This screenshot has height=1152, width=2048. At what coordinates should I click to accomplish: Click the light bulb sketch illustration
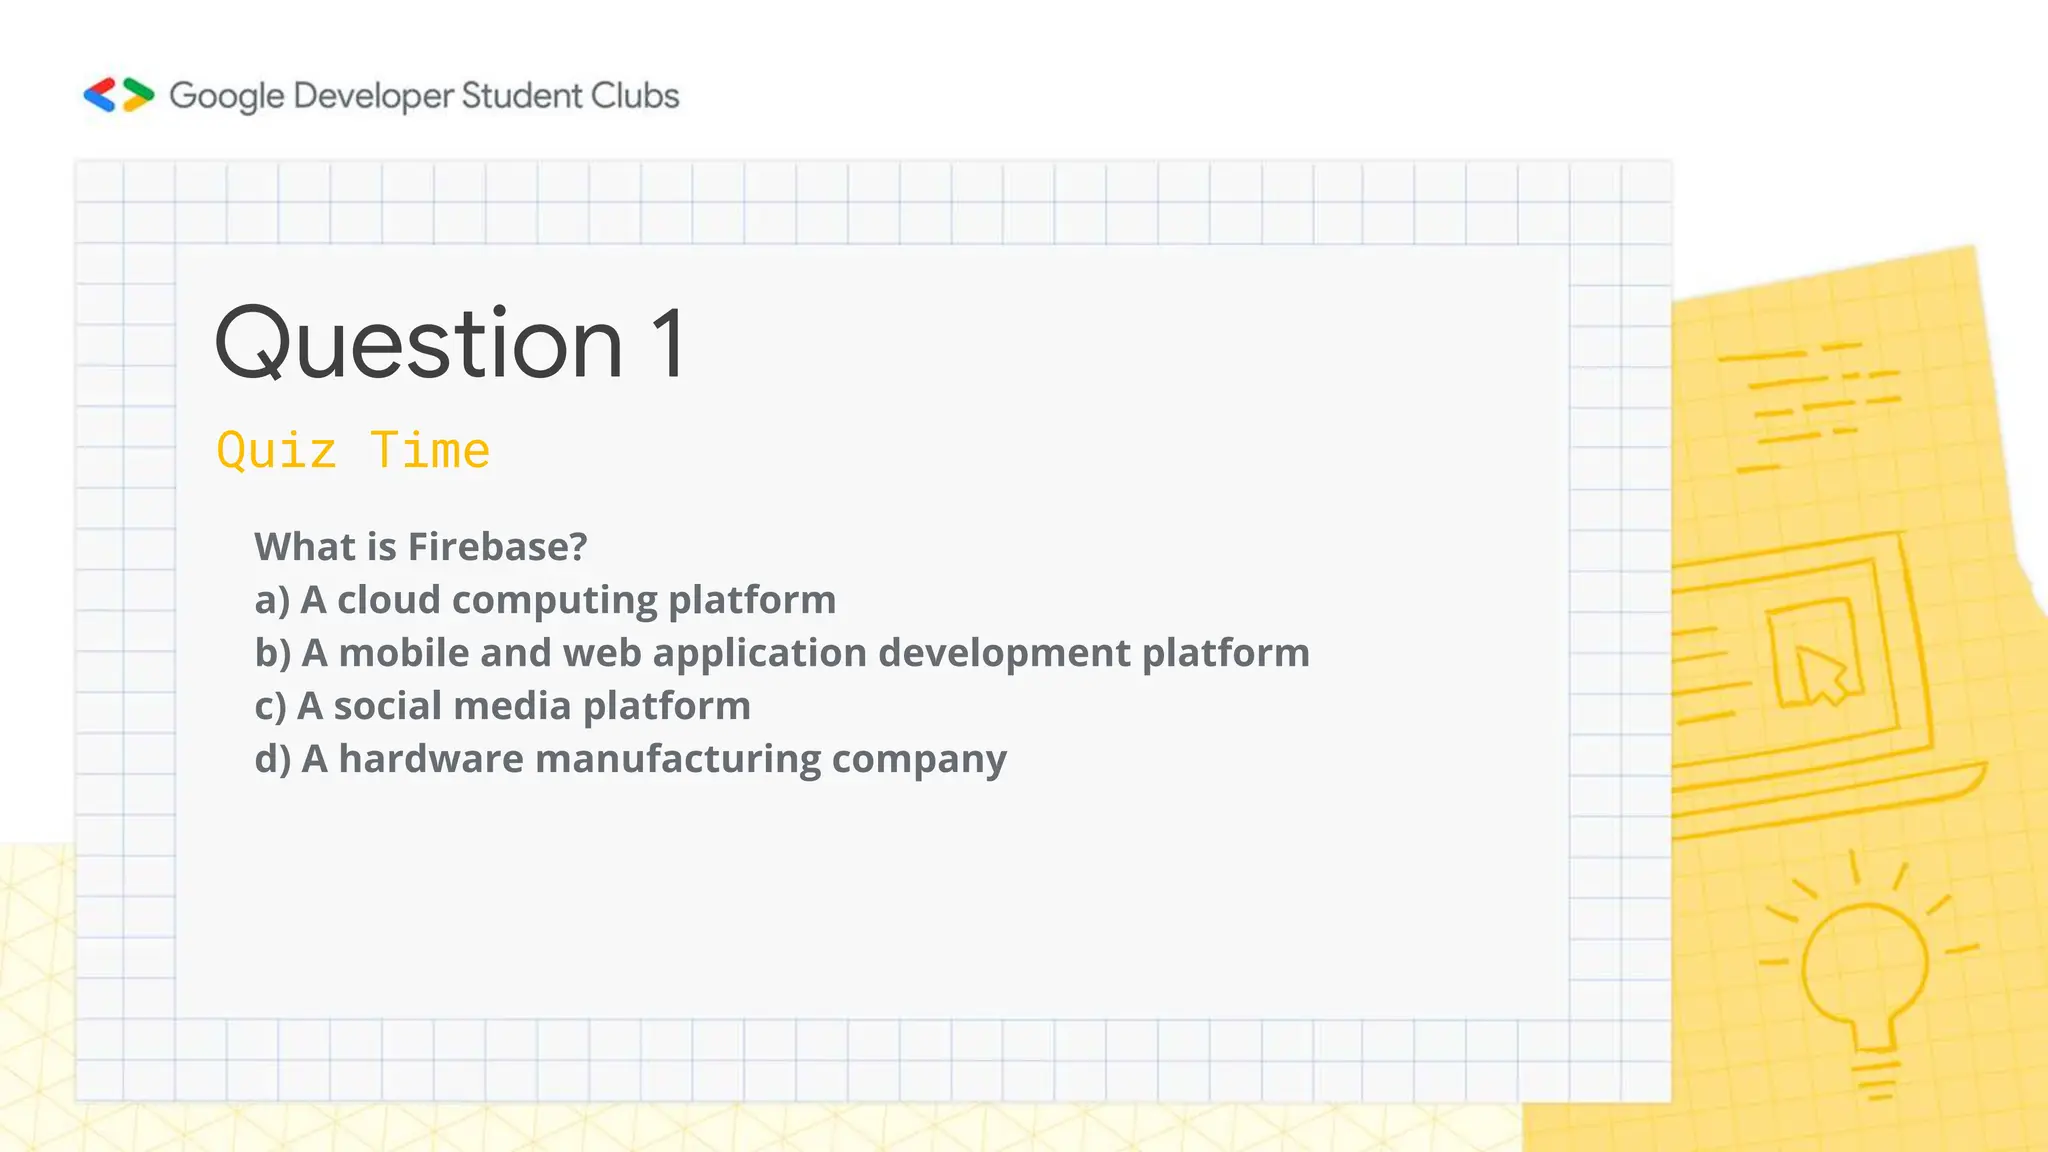point(1867,977)
